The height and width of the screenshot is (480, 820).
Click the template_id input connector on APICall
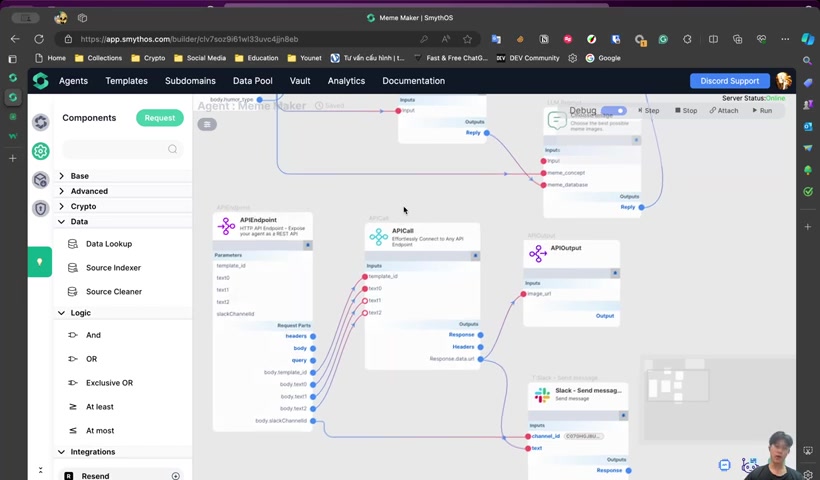365,277
